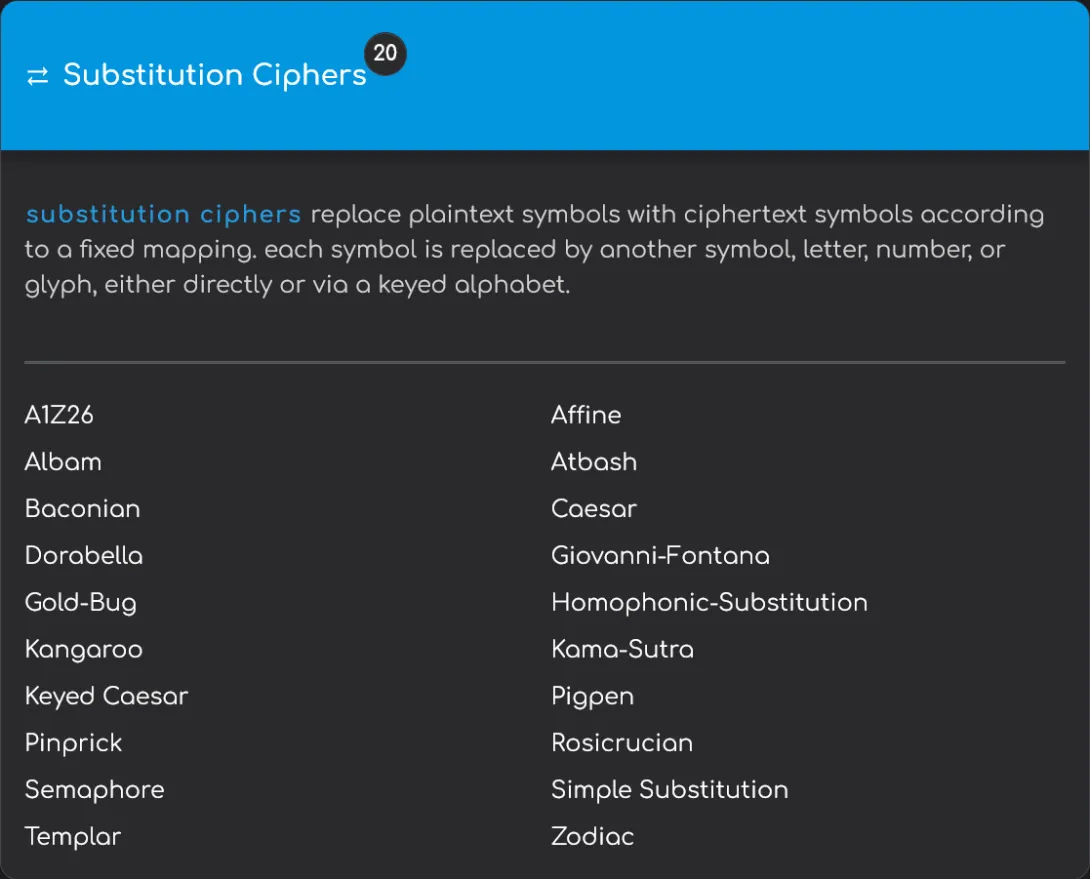The image size is (1090, 879).
Task: Select the Dorabella cipher
Action: [x=83, y=556]
